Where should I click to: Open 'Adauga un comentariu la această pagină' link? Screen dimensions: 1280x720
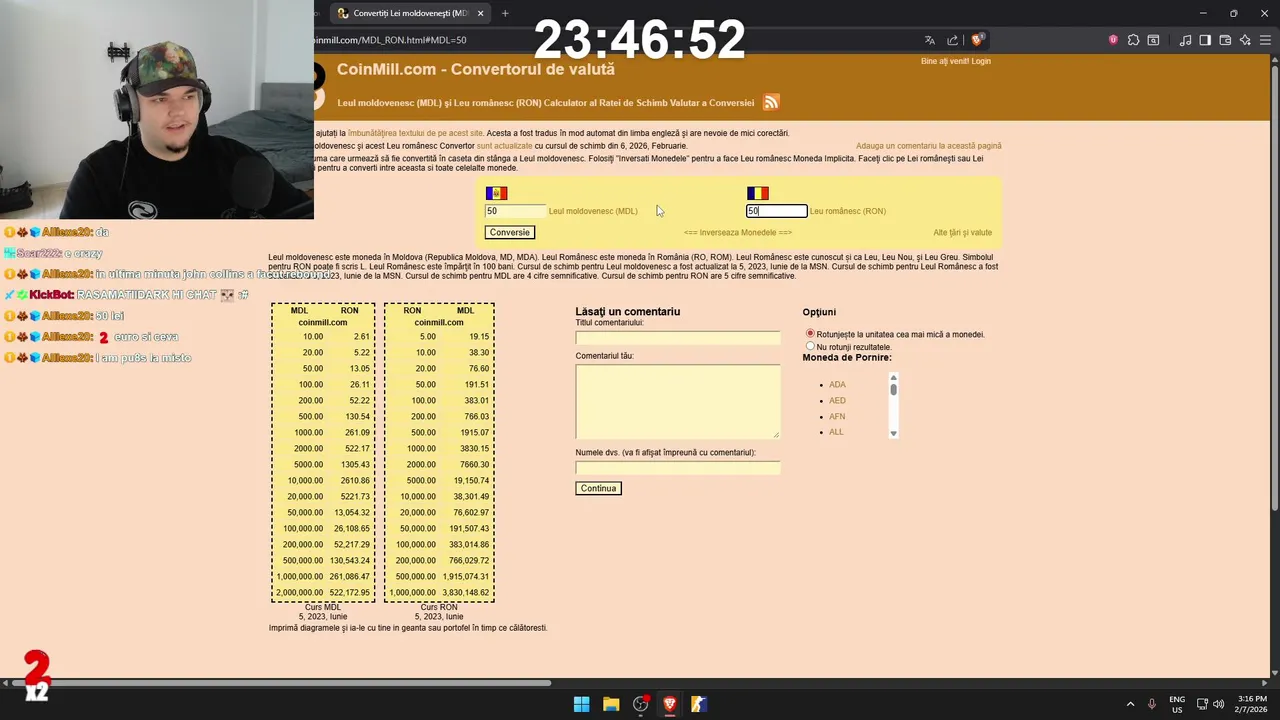click(x=928, y=146)
